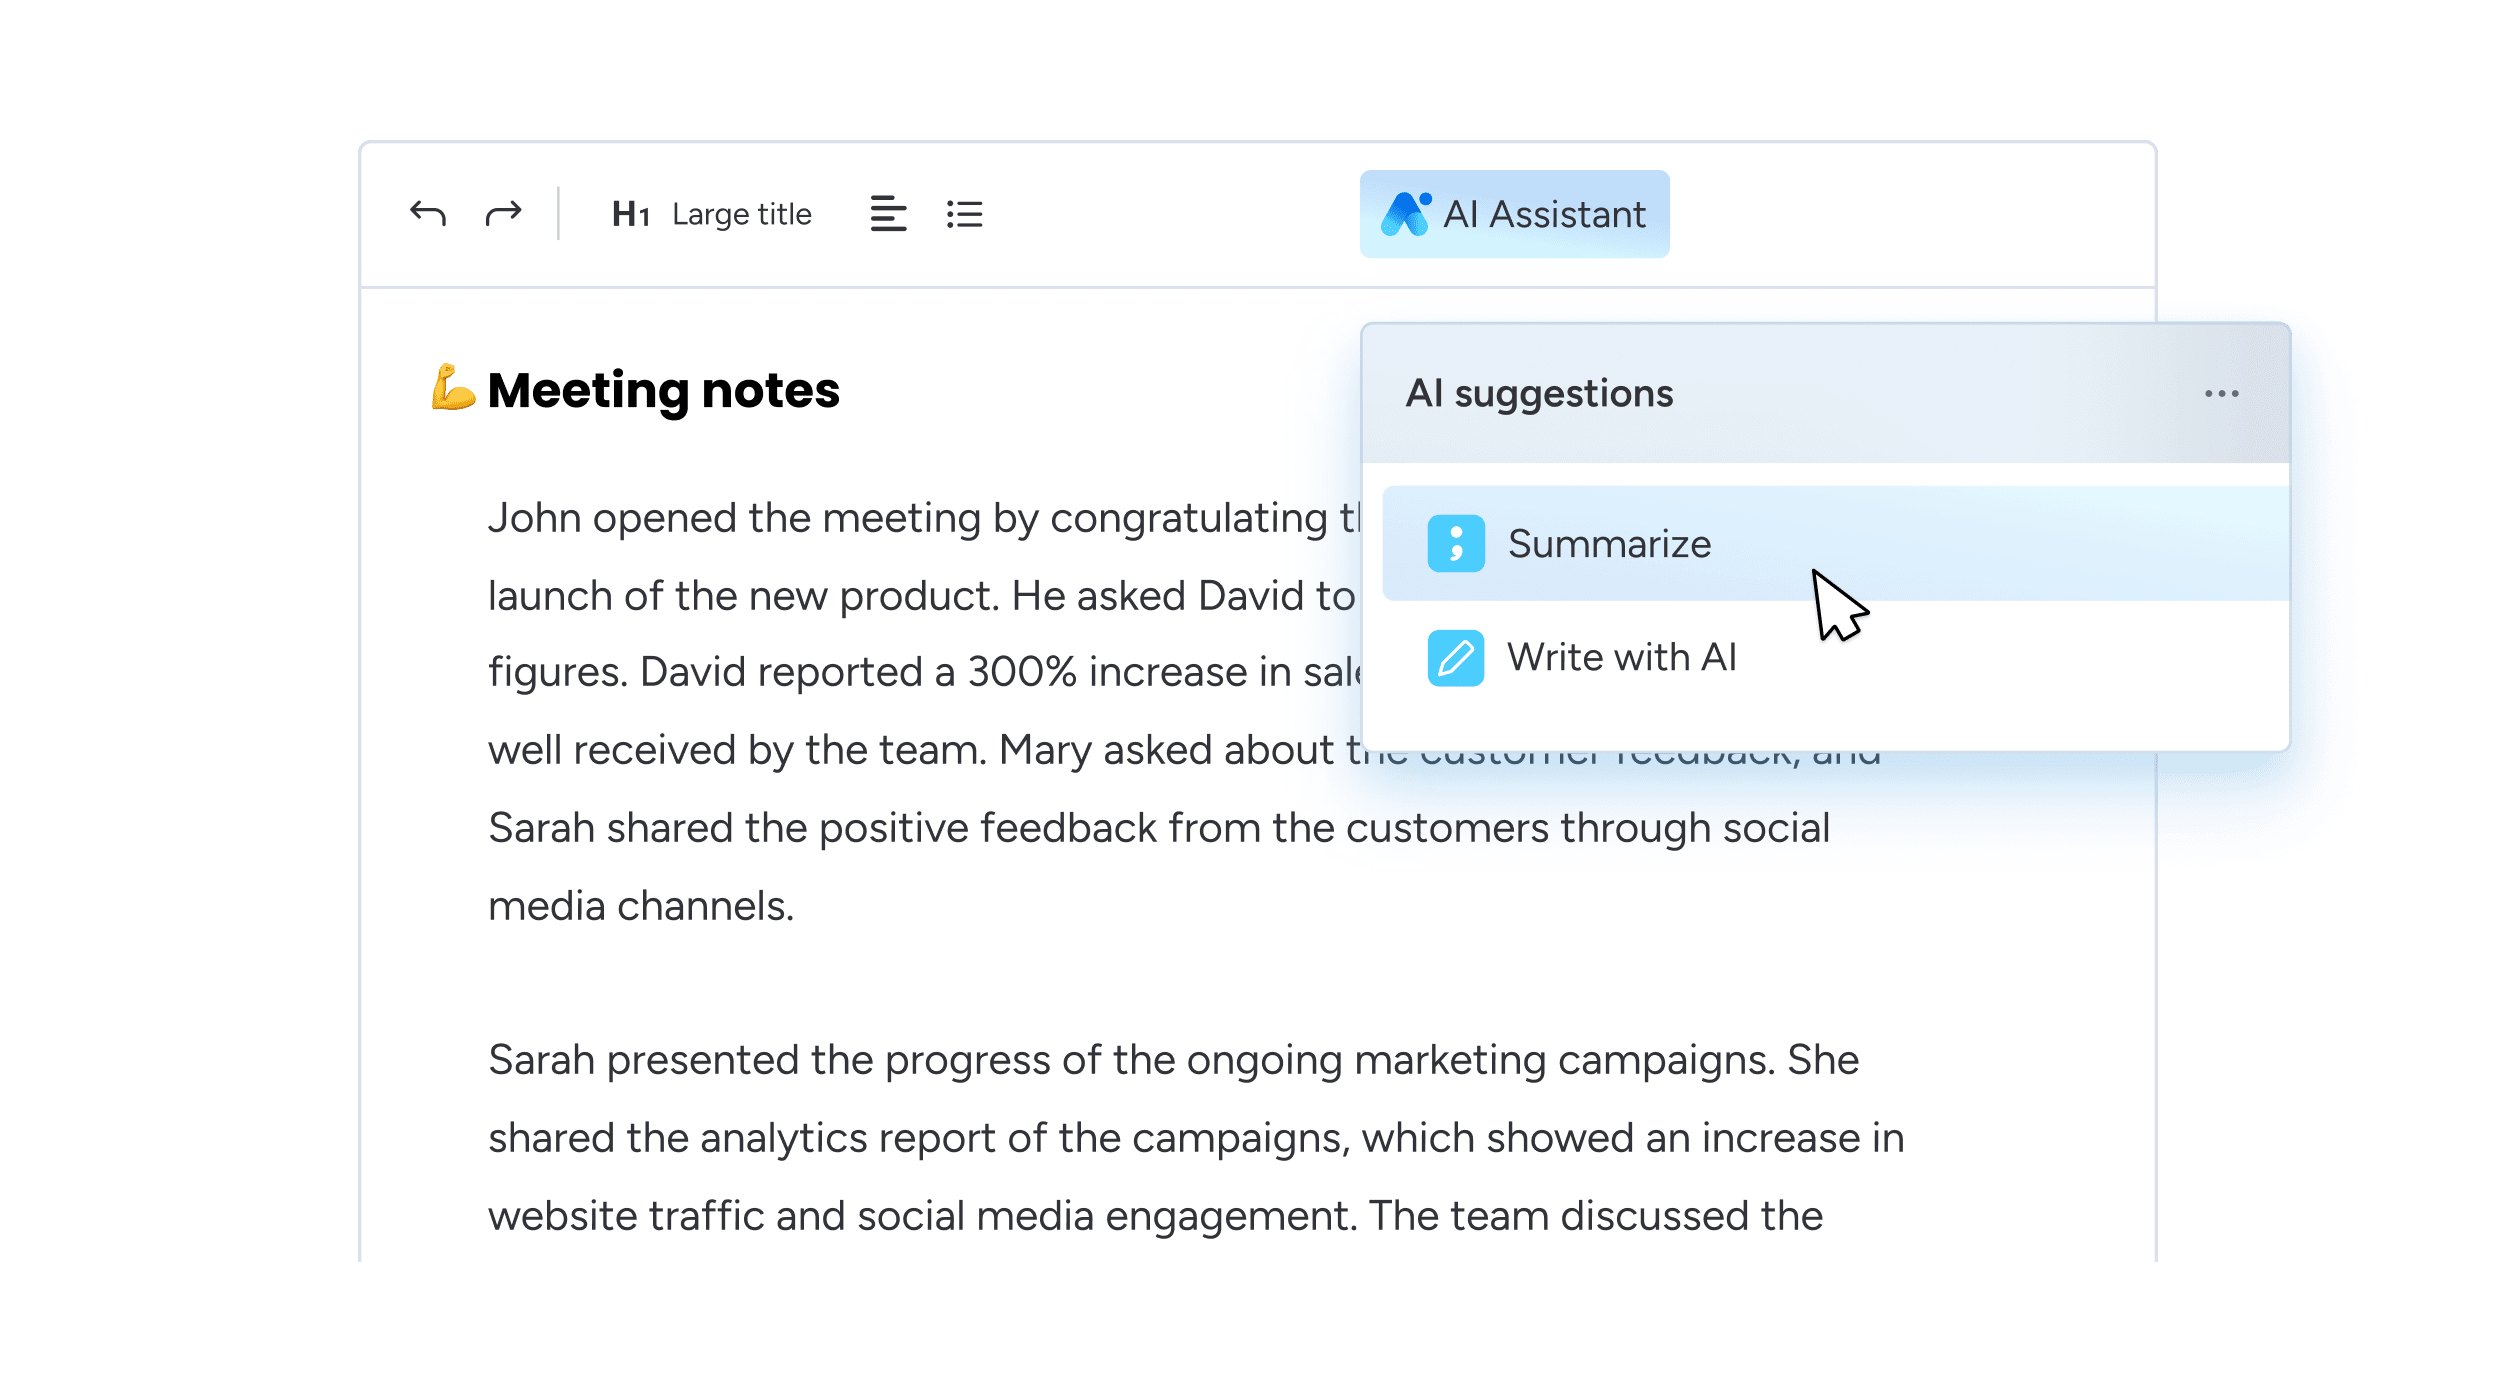The height and width of the screenshot is (1400, 2520).
Task: Insert a bulleted list
Action: point(963,213)
